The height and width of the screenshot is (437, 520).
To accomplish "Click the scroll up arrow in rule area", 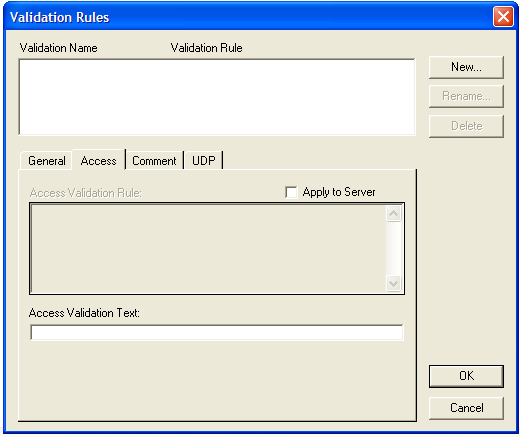I will 393,213.
